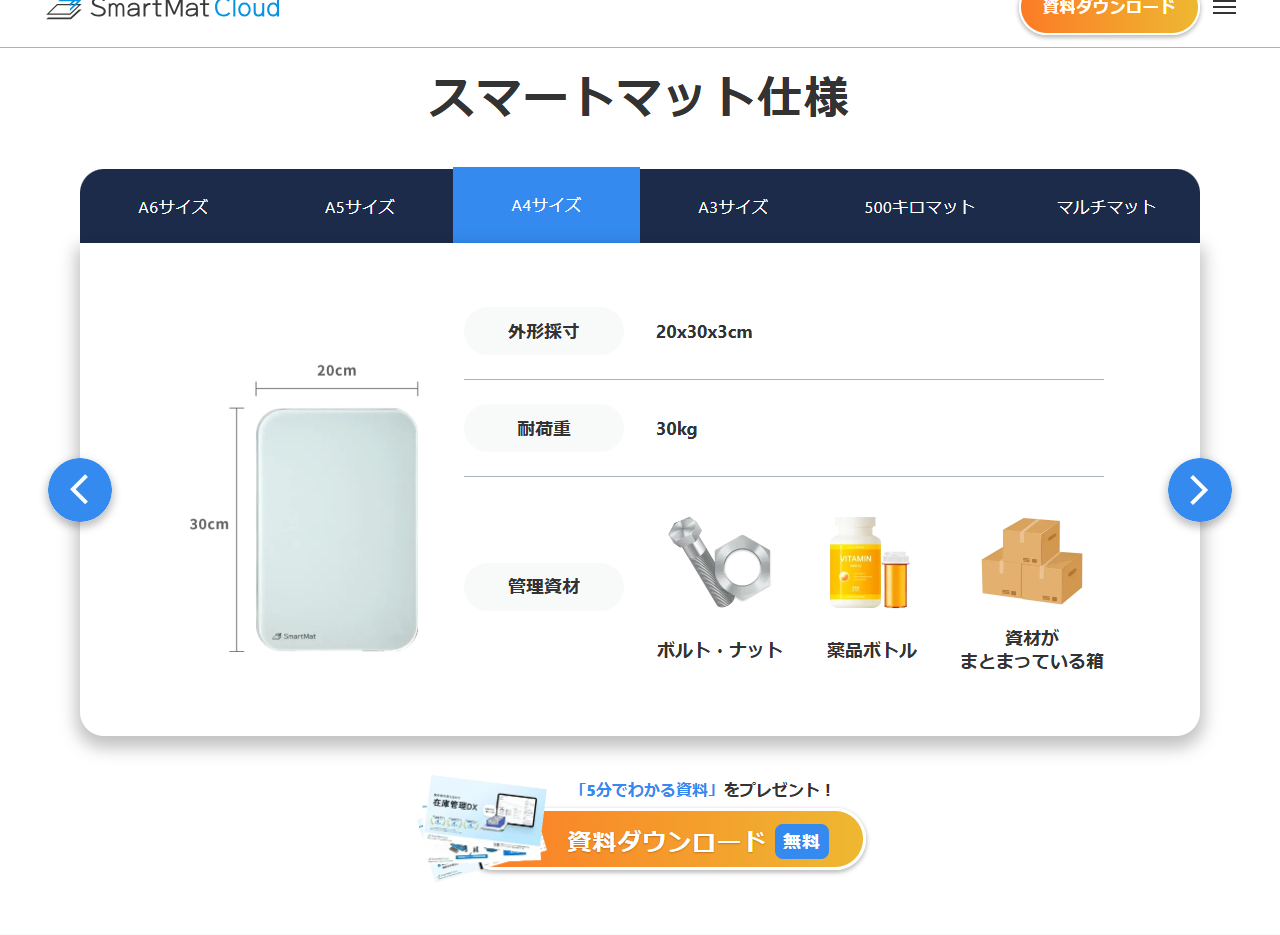Click the 20x30x3cm dimension value
This screenshot has height=935, width=1280.
(704, 332)
